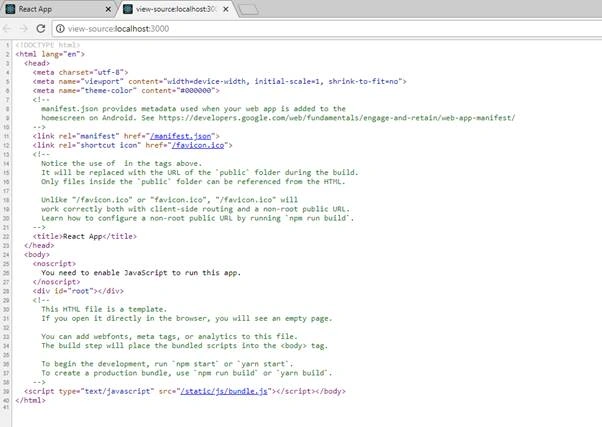This screenshot has width=602, height=427.
Task: Click comment 'You can add webfonts' line
Action: pos(169,337)
